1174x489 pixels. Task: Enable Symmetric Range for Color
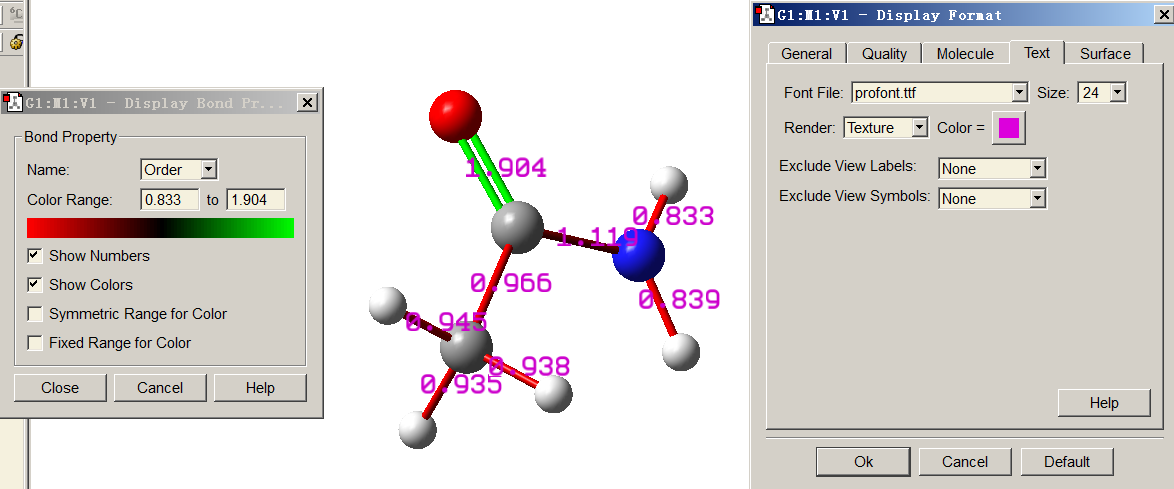coord(34,315)
